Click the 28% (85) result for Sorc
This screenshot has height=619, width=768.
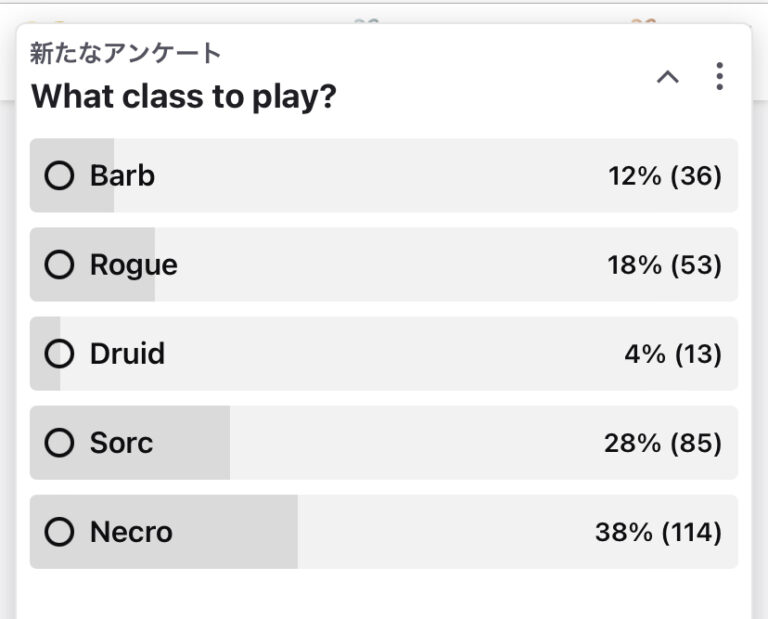pos(663,443)
